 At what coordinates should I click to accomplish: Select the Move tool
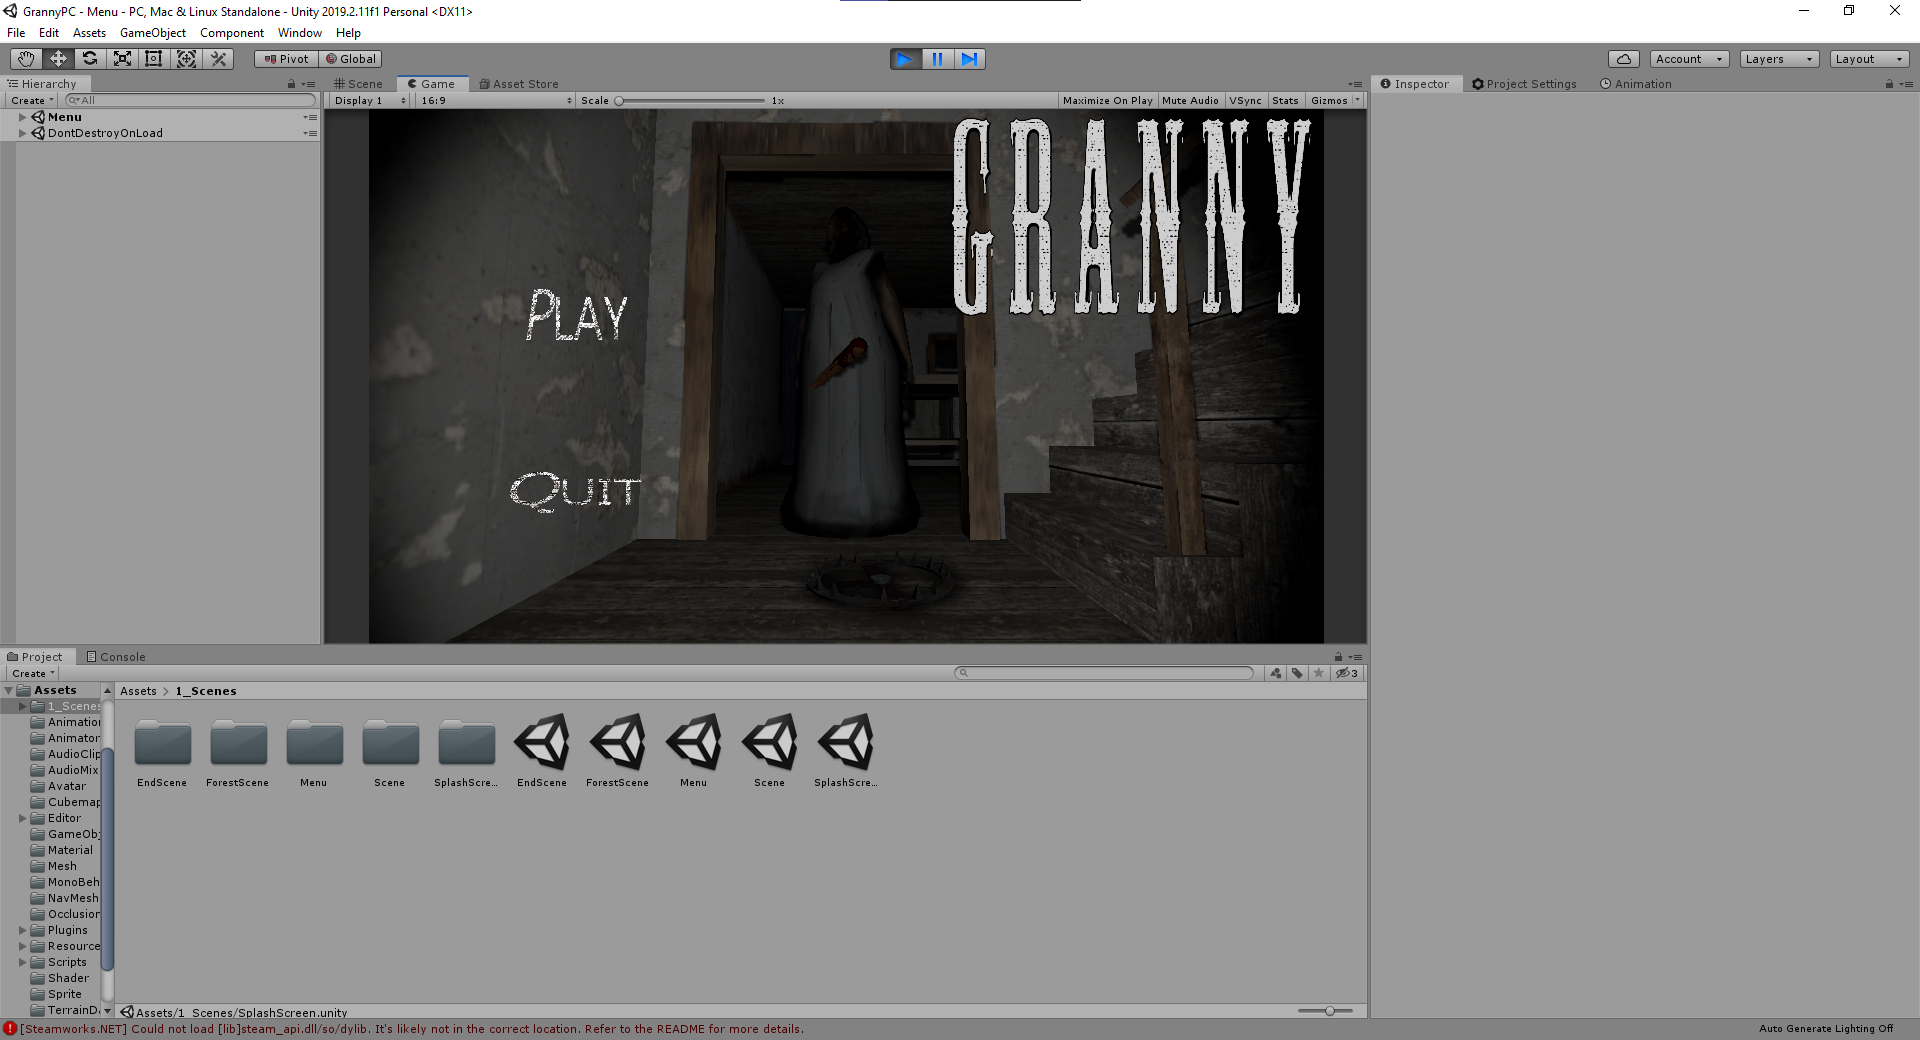[x=58, y=59]
